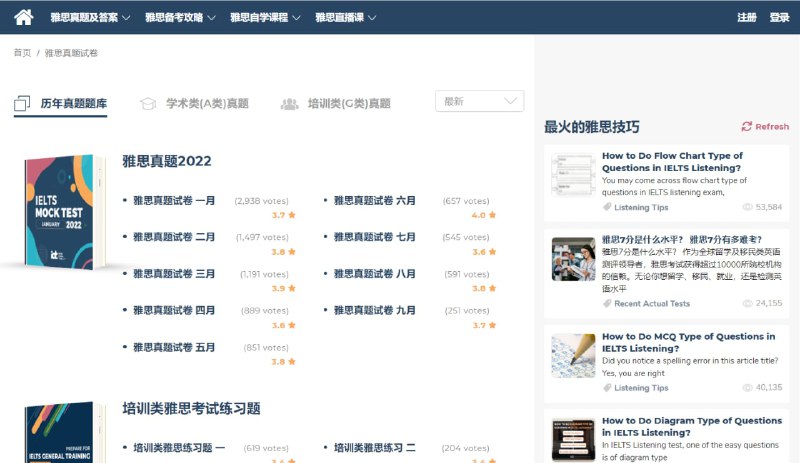Click 首页 in the breadcrumb
The height and width of the screenshot is (463, 800).
pos(22,53)
